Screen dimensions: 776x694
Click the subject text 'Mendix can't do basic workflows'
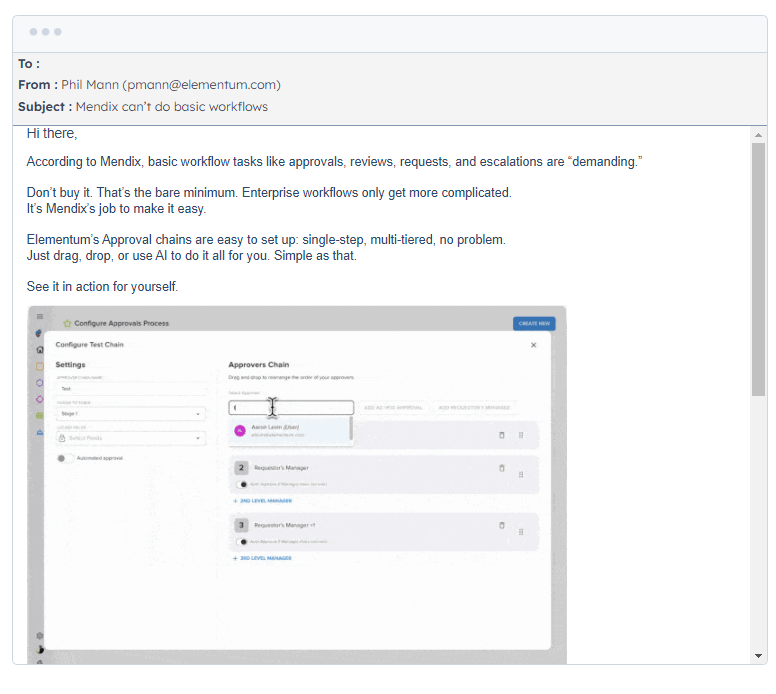pos(172,106)
